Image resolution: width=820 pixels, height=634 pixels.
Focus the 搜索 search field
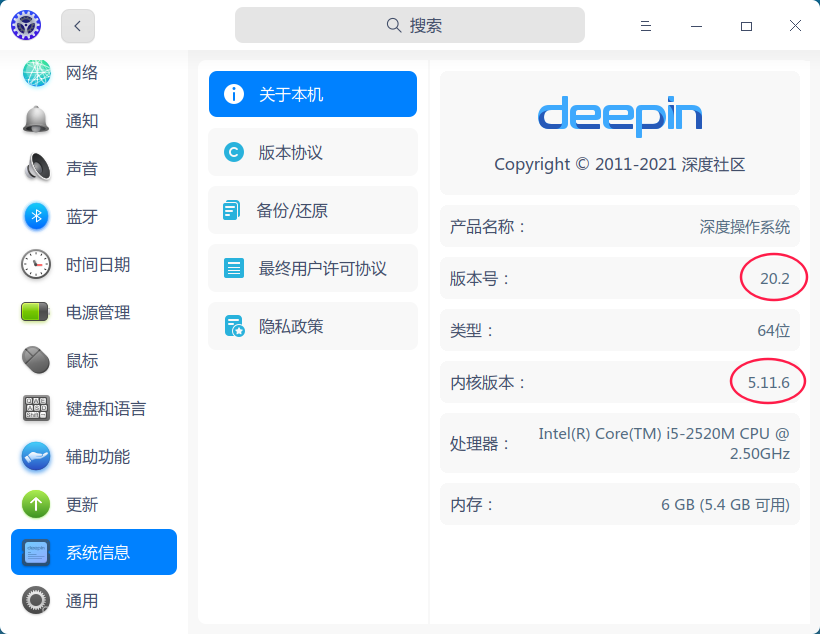[410, 25]
